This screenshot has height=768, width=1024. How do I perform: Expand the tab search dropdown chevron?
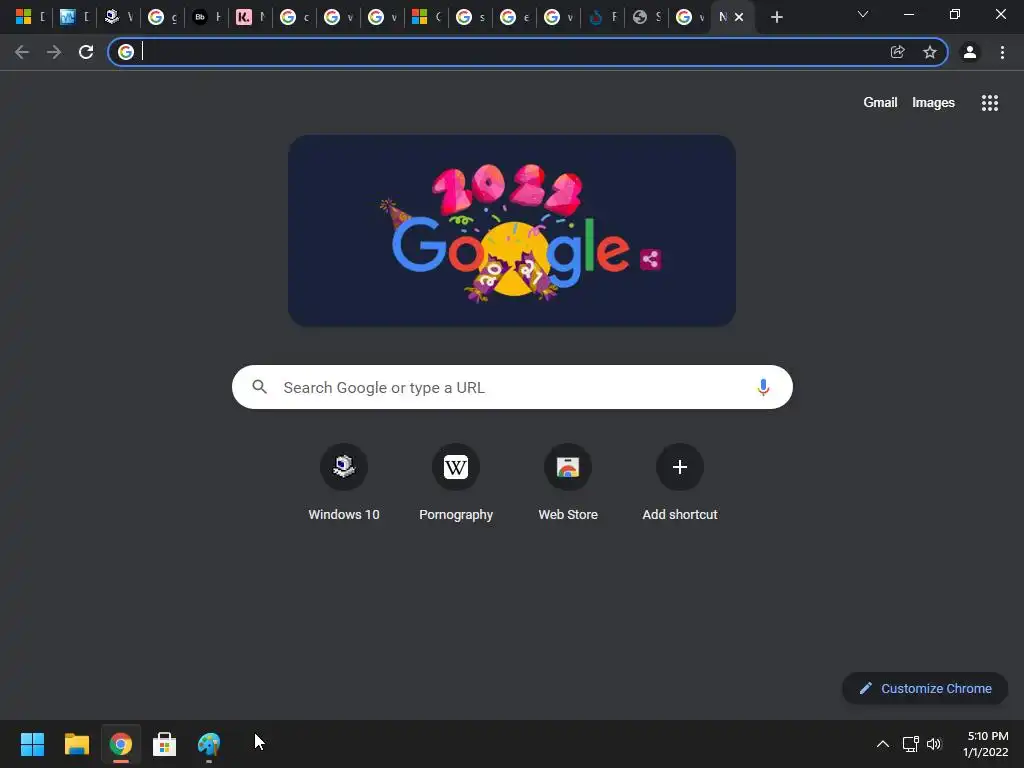point(863,14)
